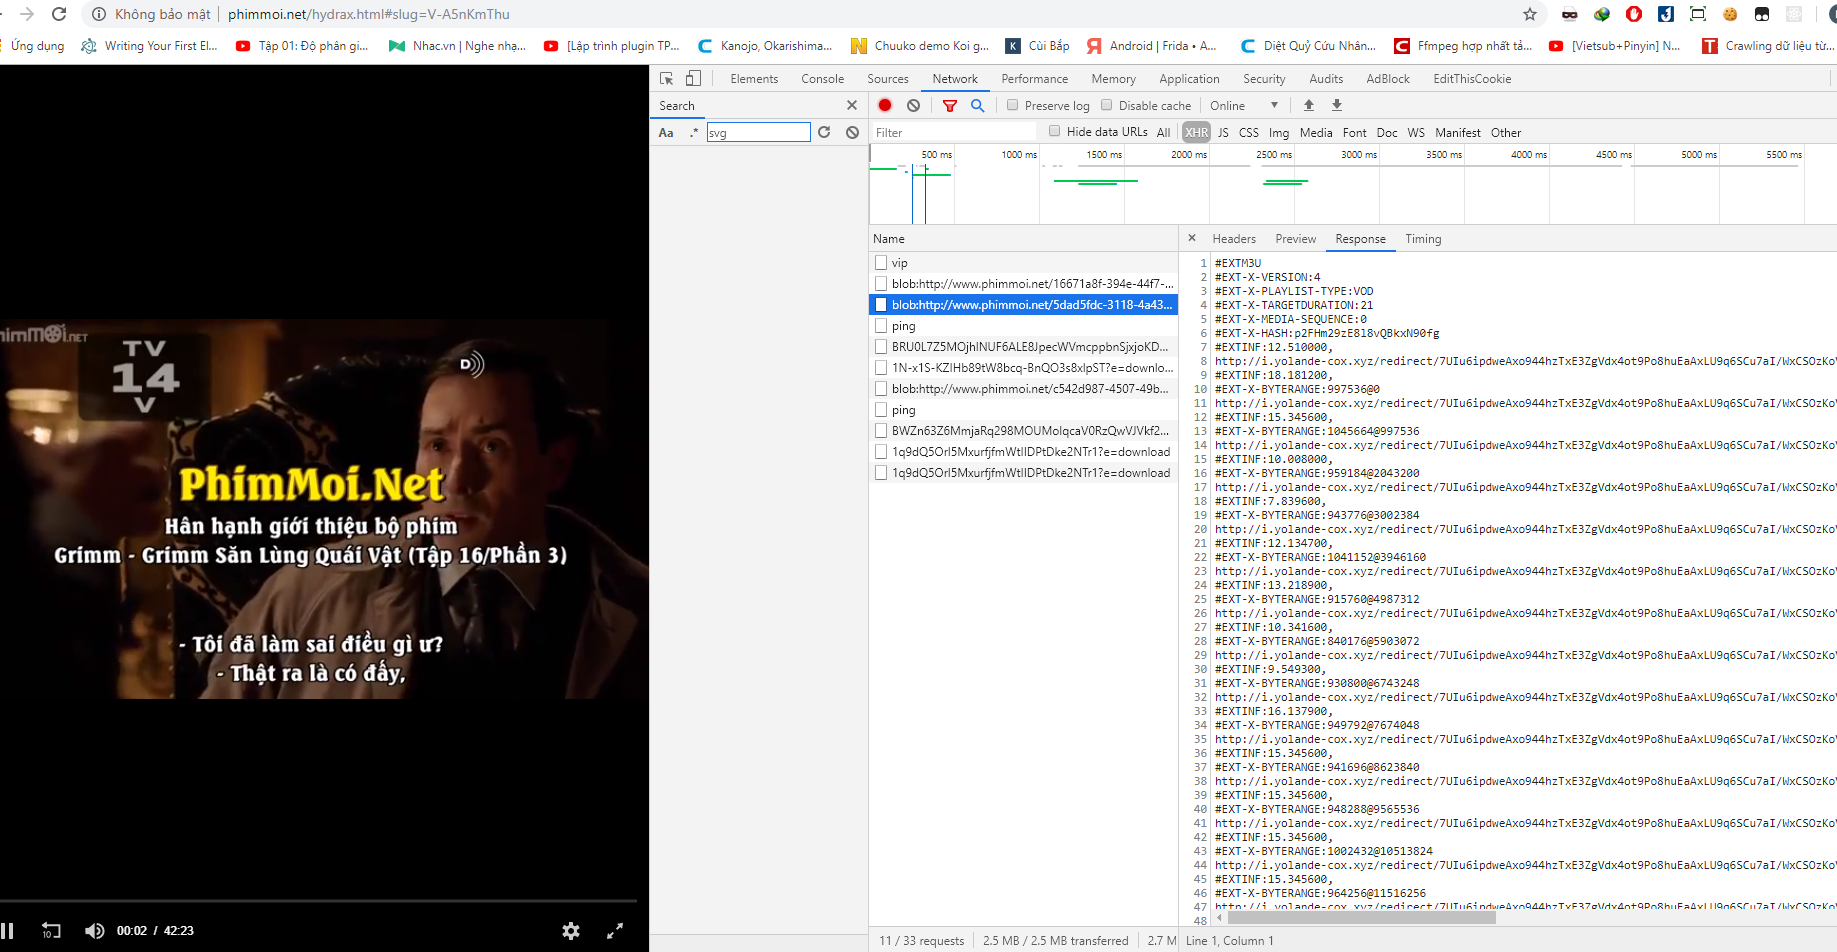Seek on the video progress bar
Screen dimensions: 1837x952
tap(318, 901)
